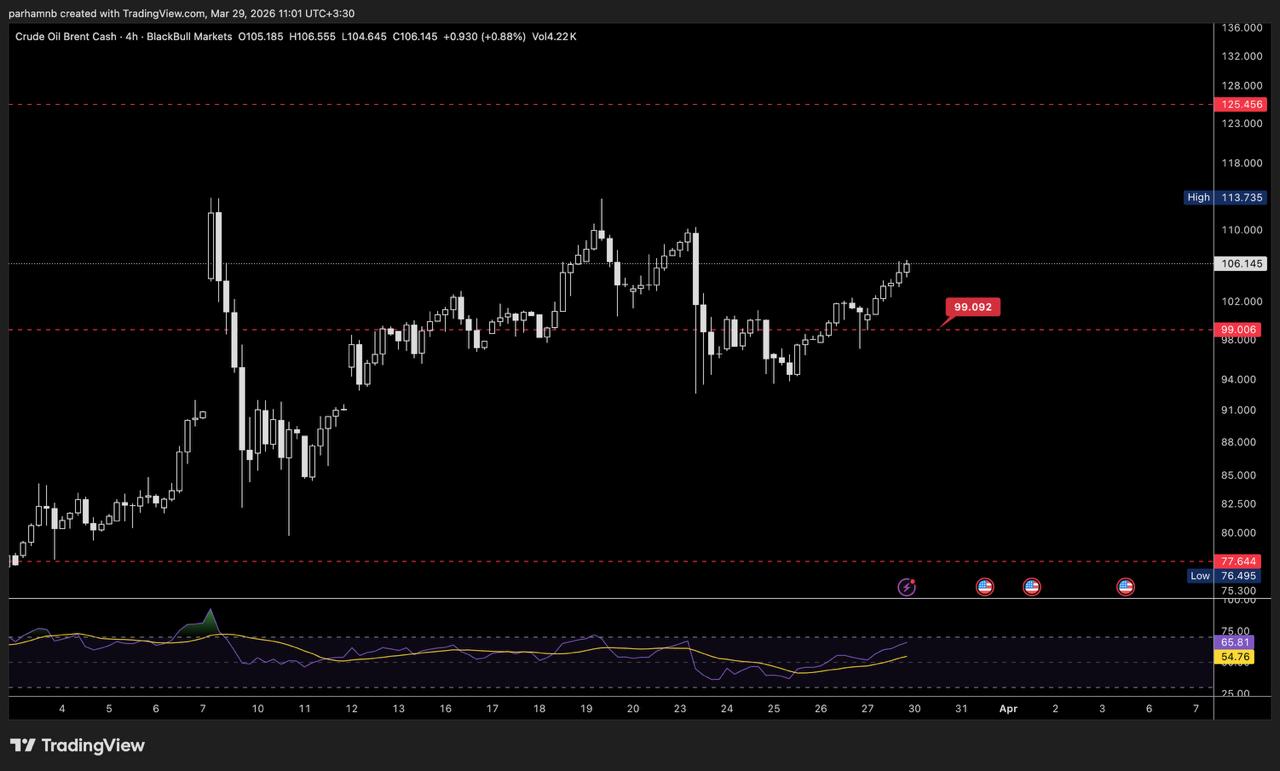
Task: Click the yellow 54.76 indicator value label
Action: click(x=1236, y=657)
